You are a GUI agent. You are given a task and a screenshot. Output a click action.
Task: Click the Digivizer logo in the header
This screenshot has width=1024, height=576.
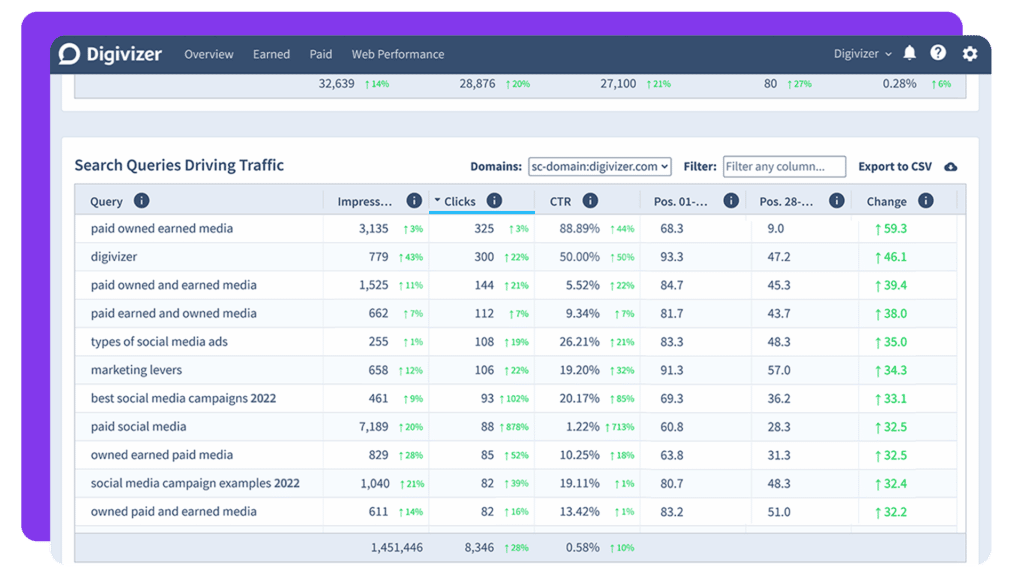[110, 54]
